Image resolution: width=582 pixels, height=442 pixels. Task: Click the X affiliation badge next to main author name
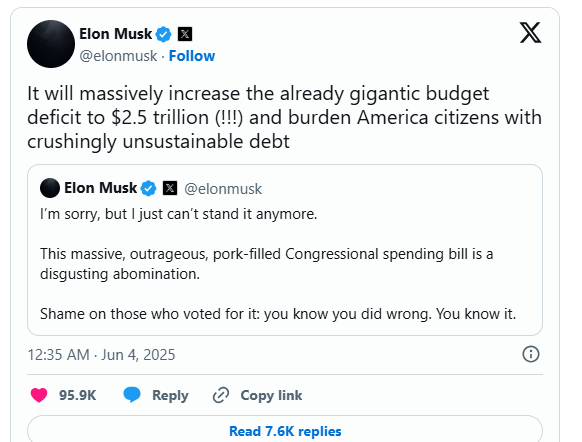[185, 35]
